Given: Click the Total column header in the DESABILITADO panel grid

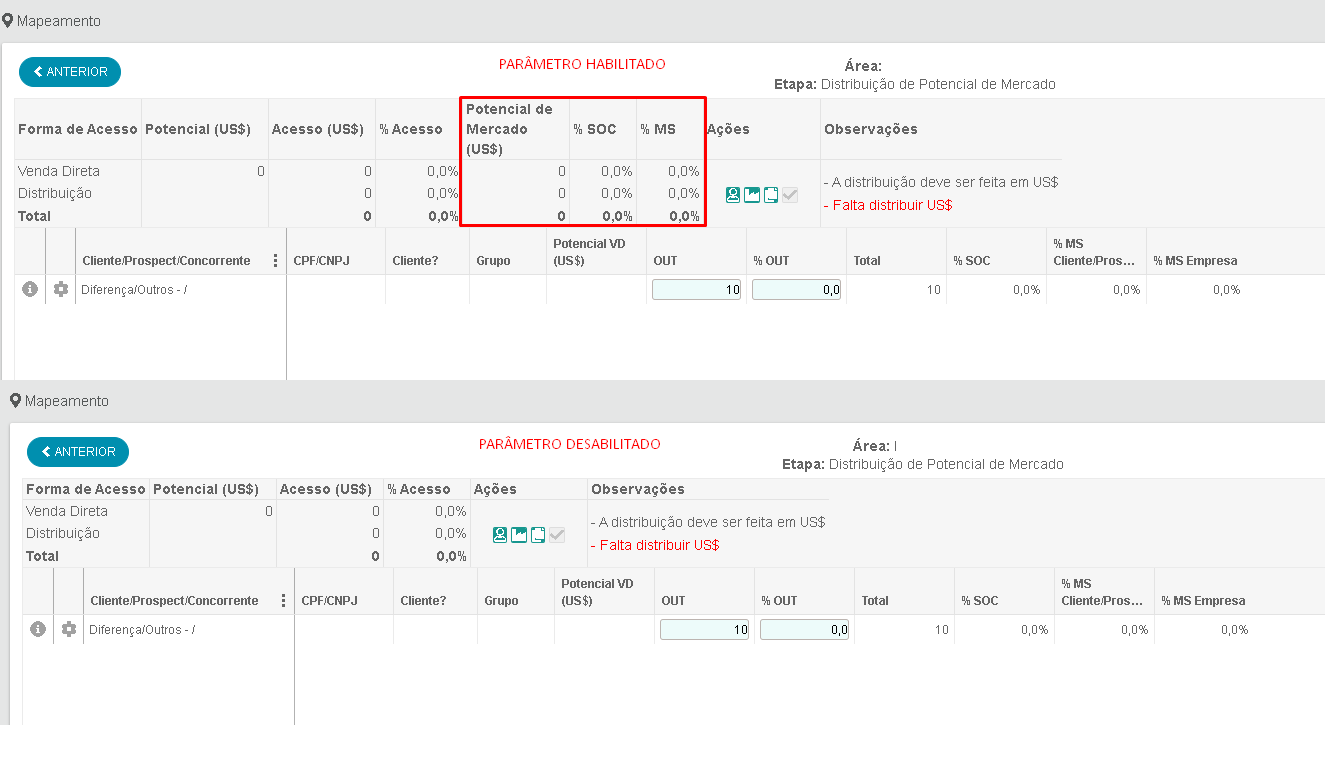Looking at the screenshot, I should click(875, 601).
